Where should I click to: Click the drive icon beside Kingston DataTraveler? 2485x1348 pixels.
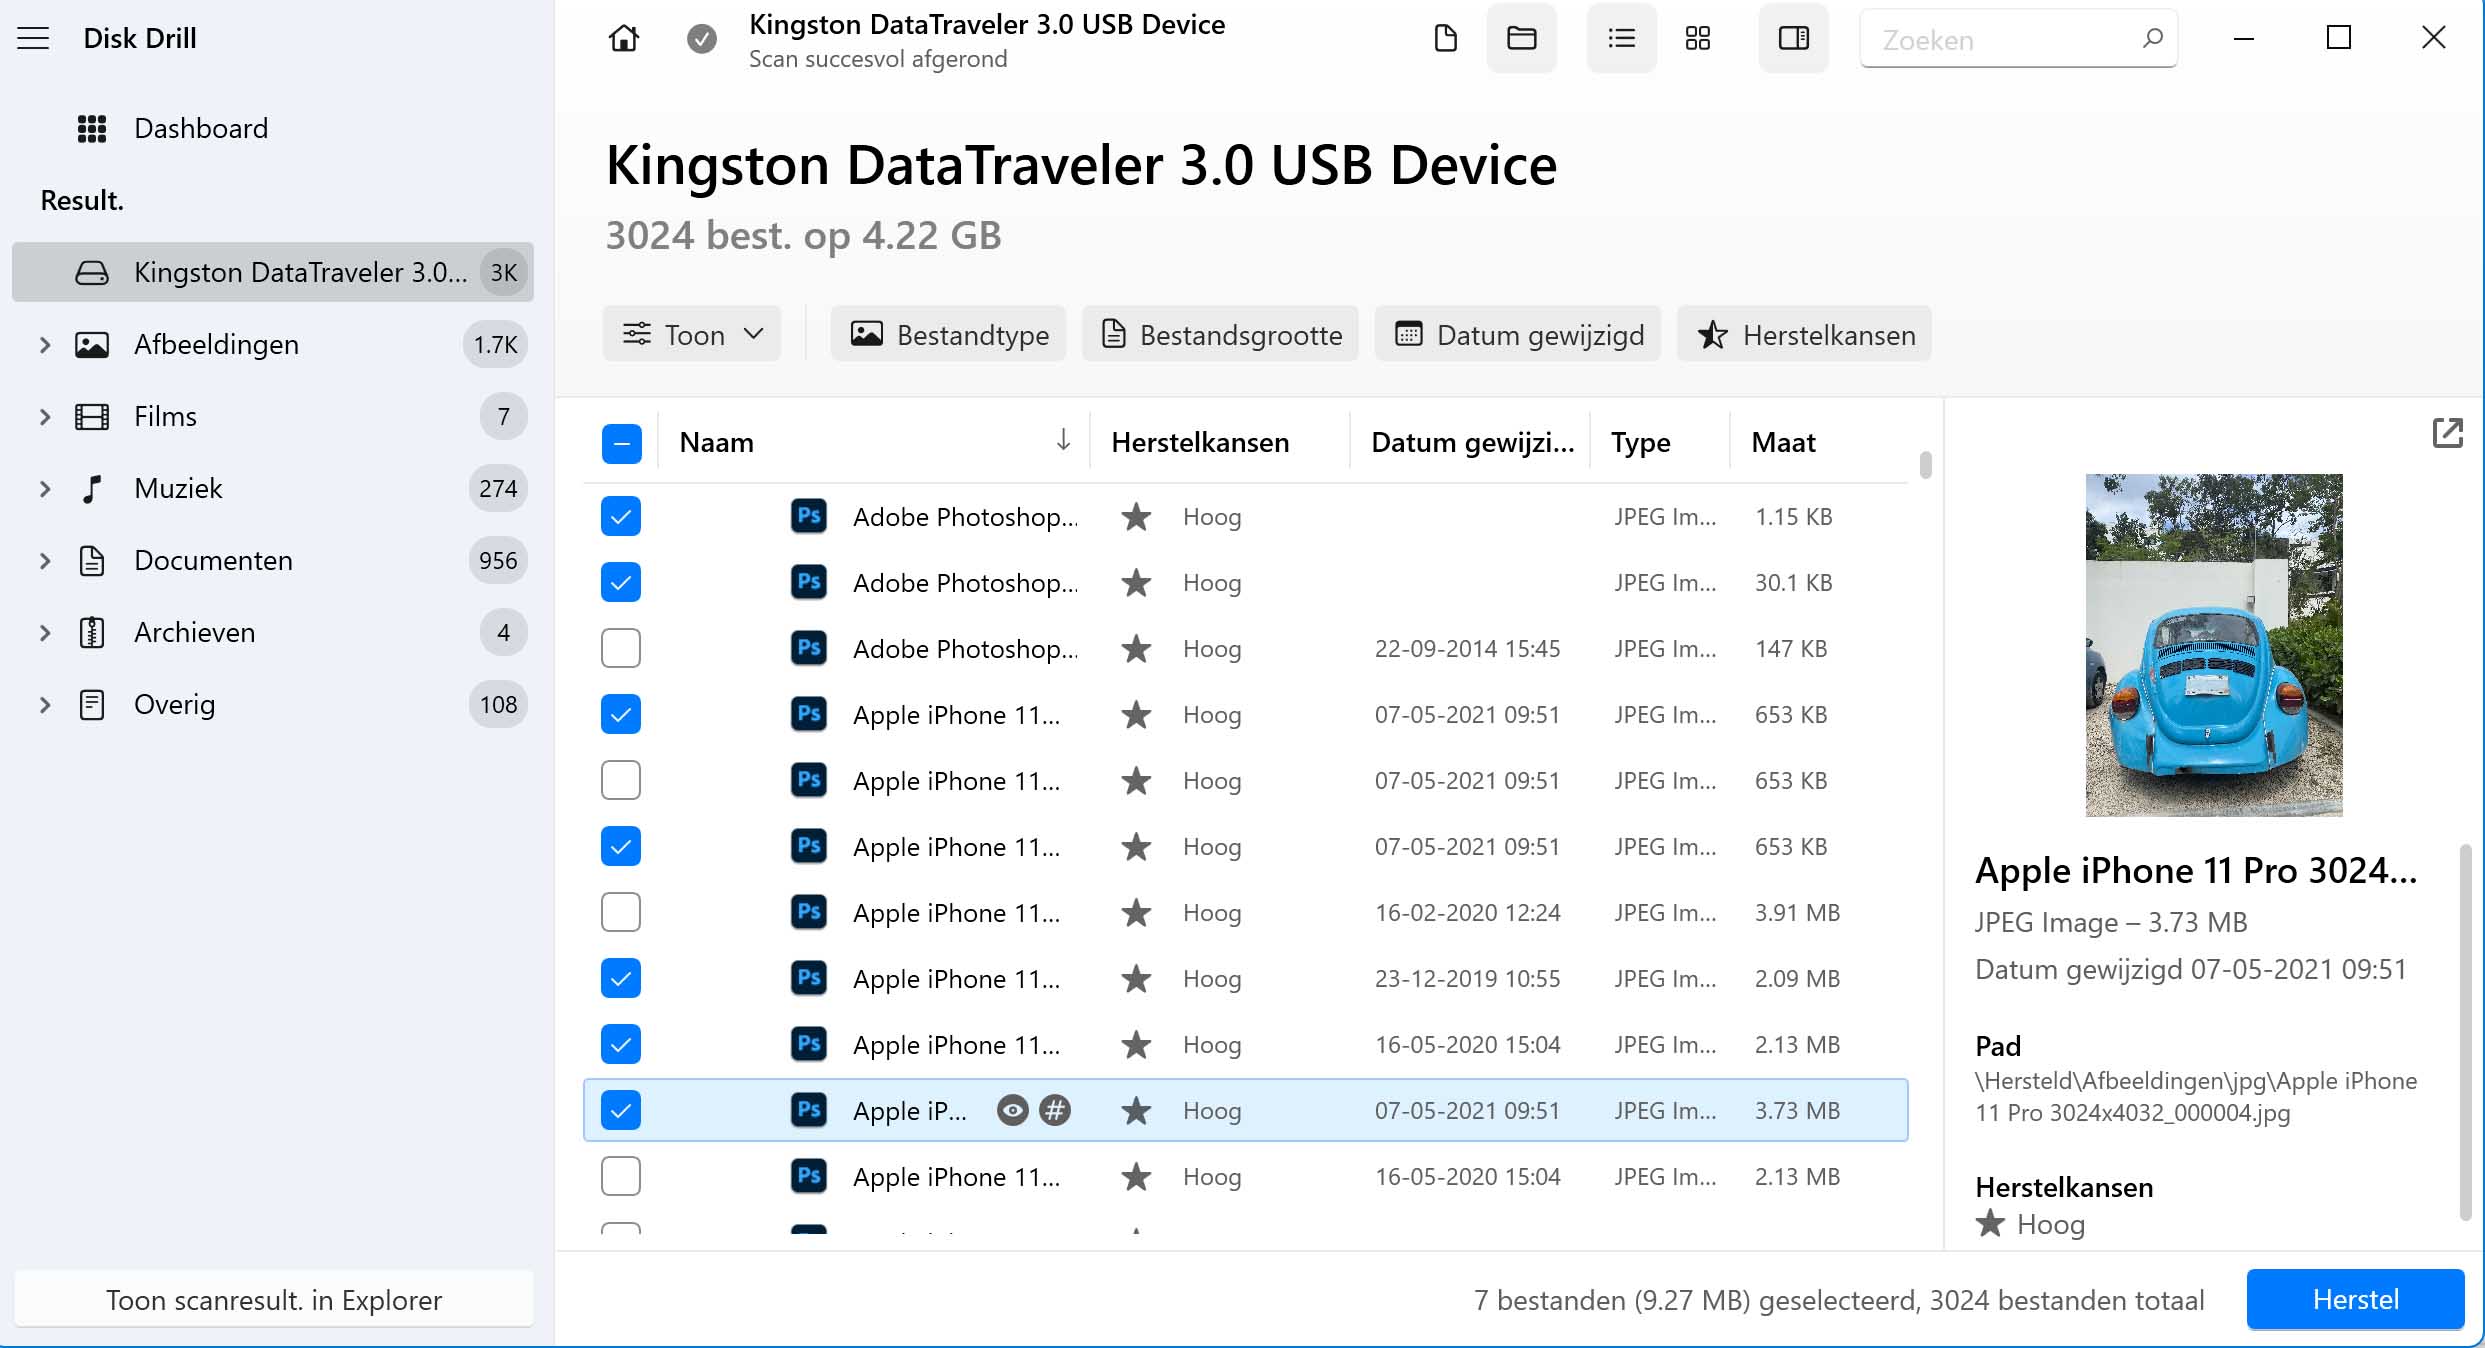[x=92, y=273]
